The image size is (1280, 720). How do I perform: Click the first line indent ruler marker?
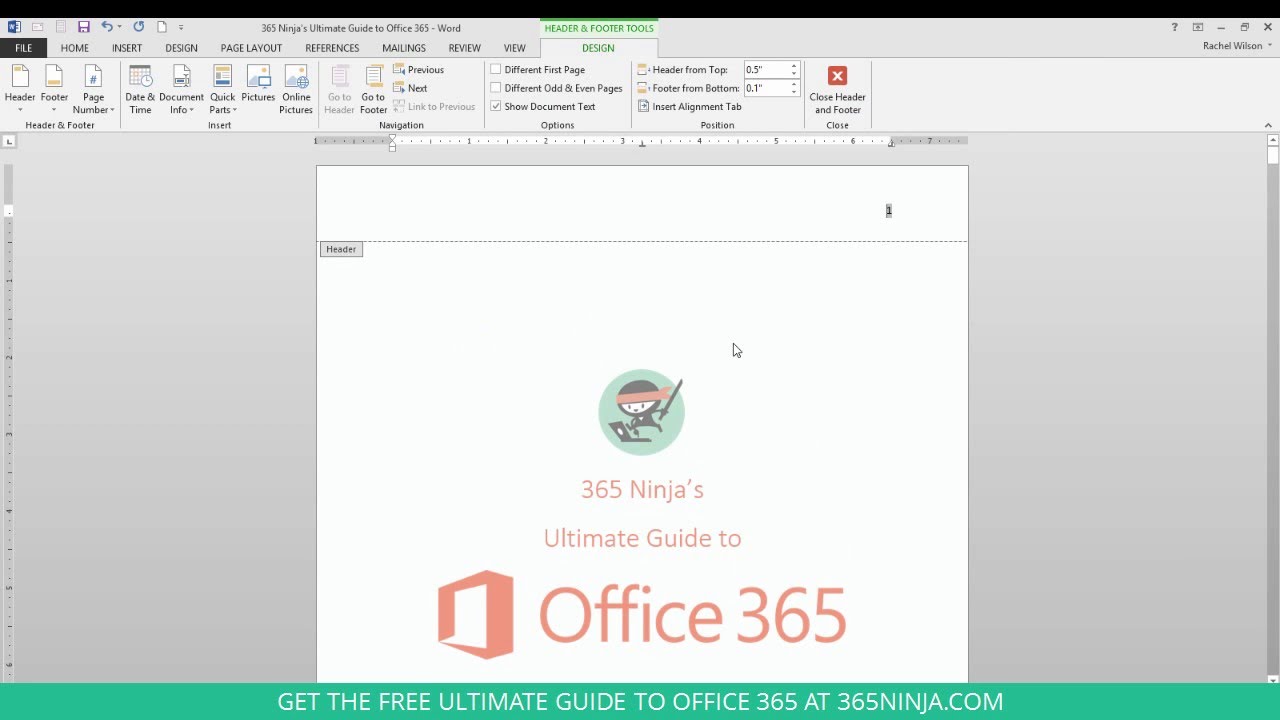pyautogui.click(x=392, y=138)
